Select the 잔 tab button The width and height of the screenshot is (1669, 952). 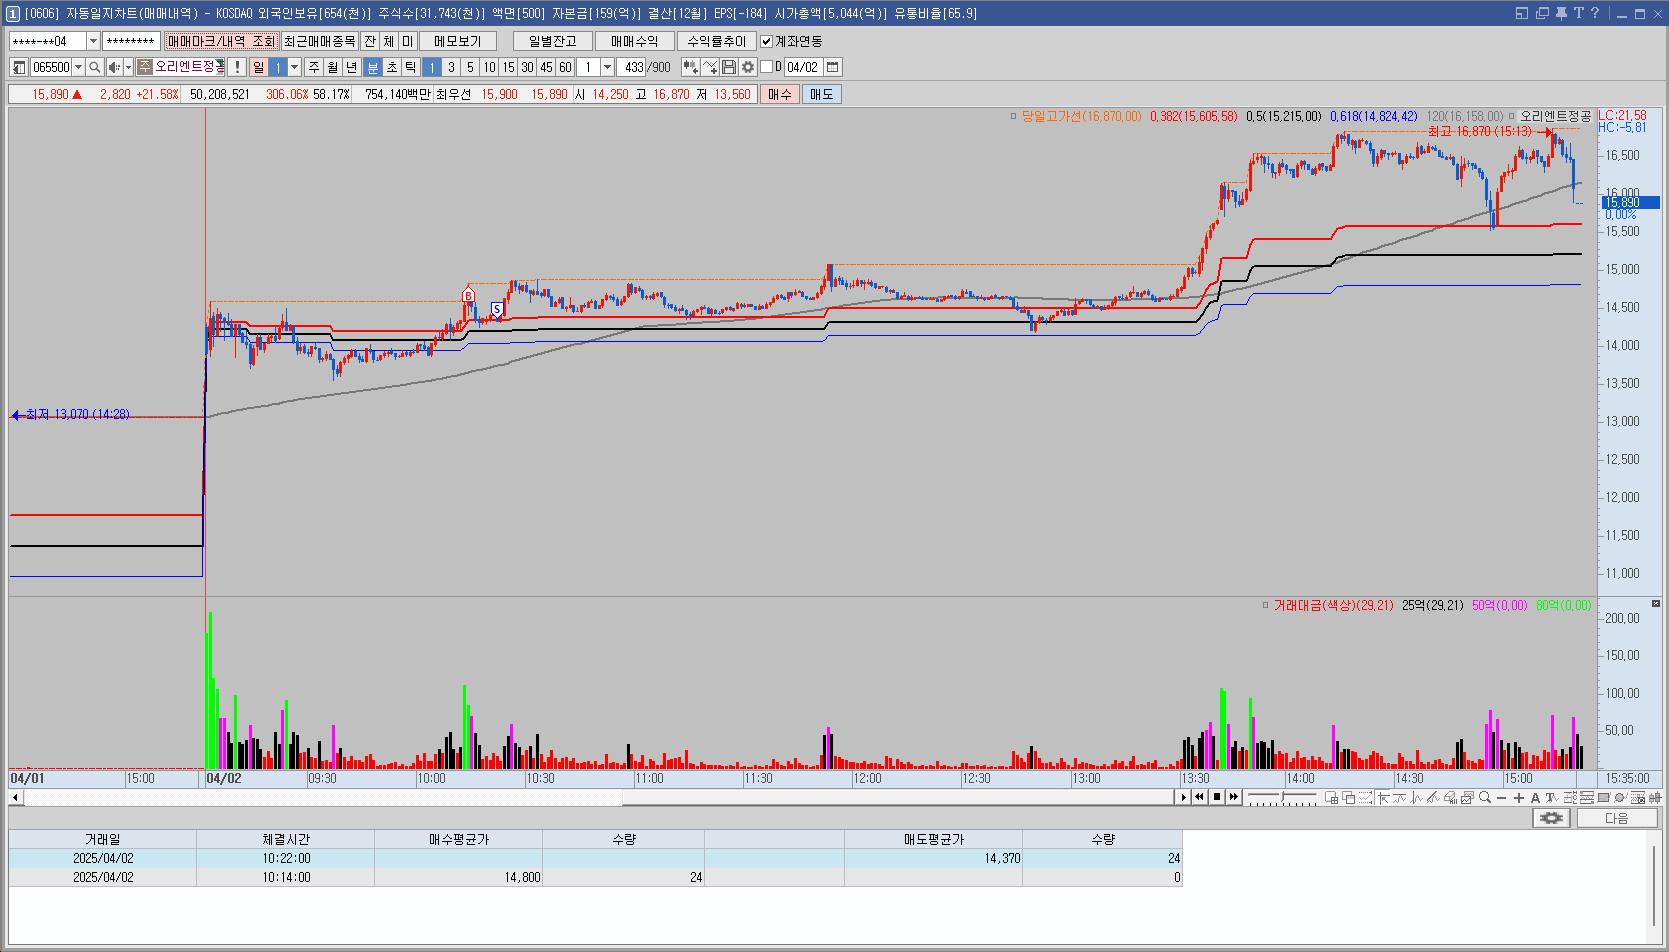coord(370,41)
